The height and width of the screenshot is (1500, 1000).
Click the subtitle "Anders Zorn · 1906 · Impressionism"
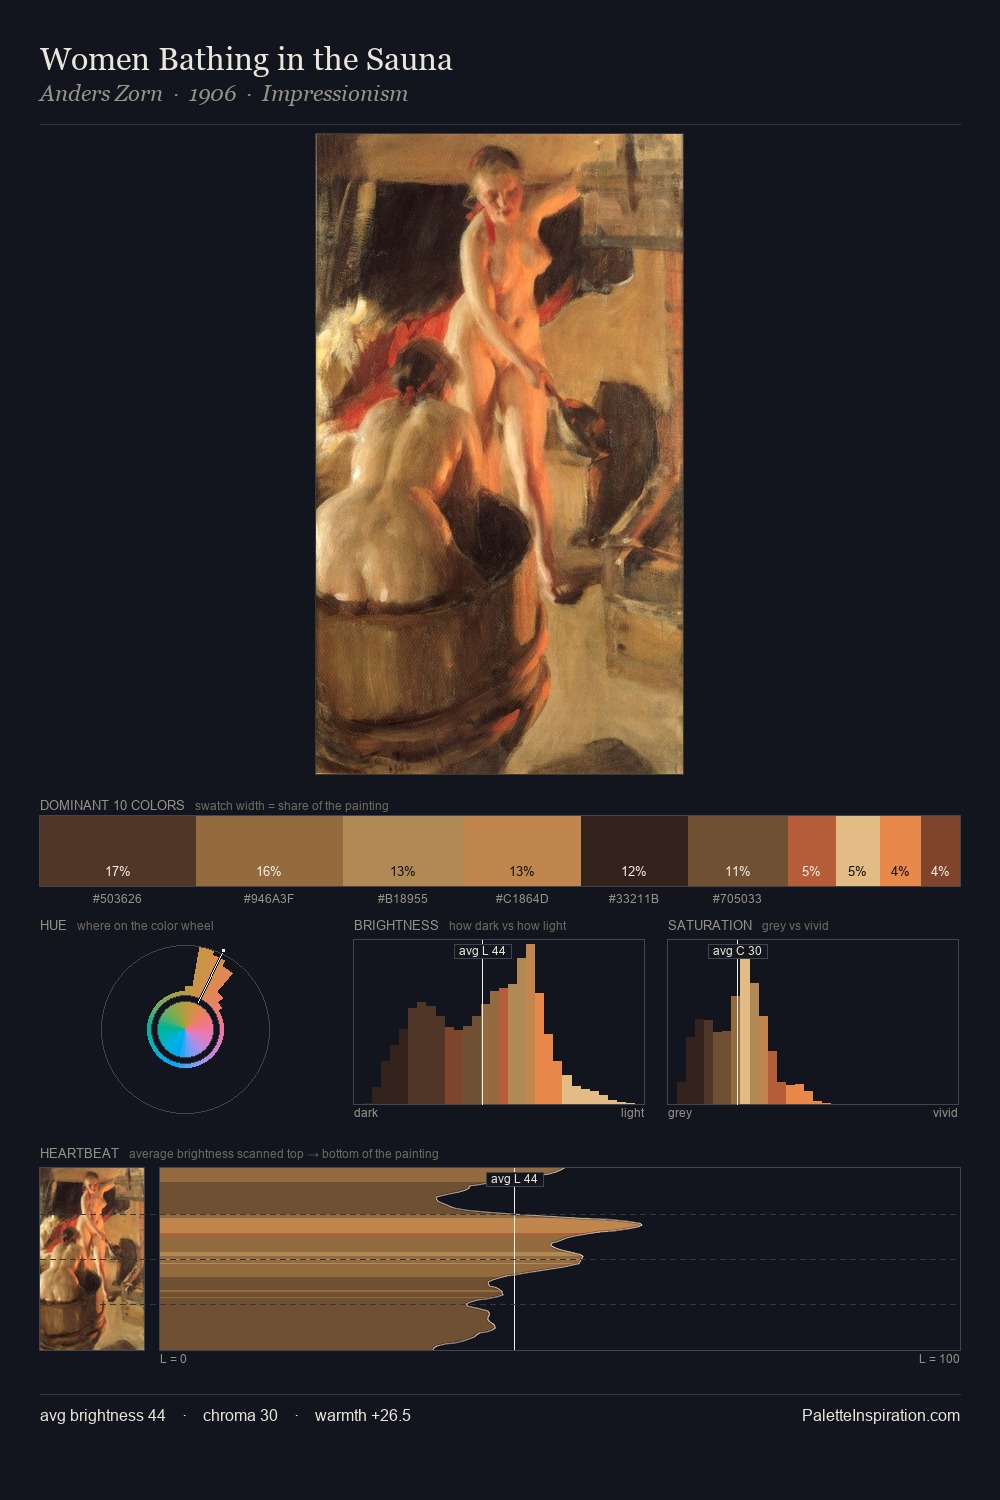(x=224, y=94)
